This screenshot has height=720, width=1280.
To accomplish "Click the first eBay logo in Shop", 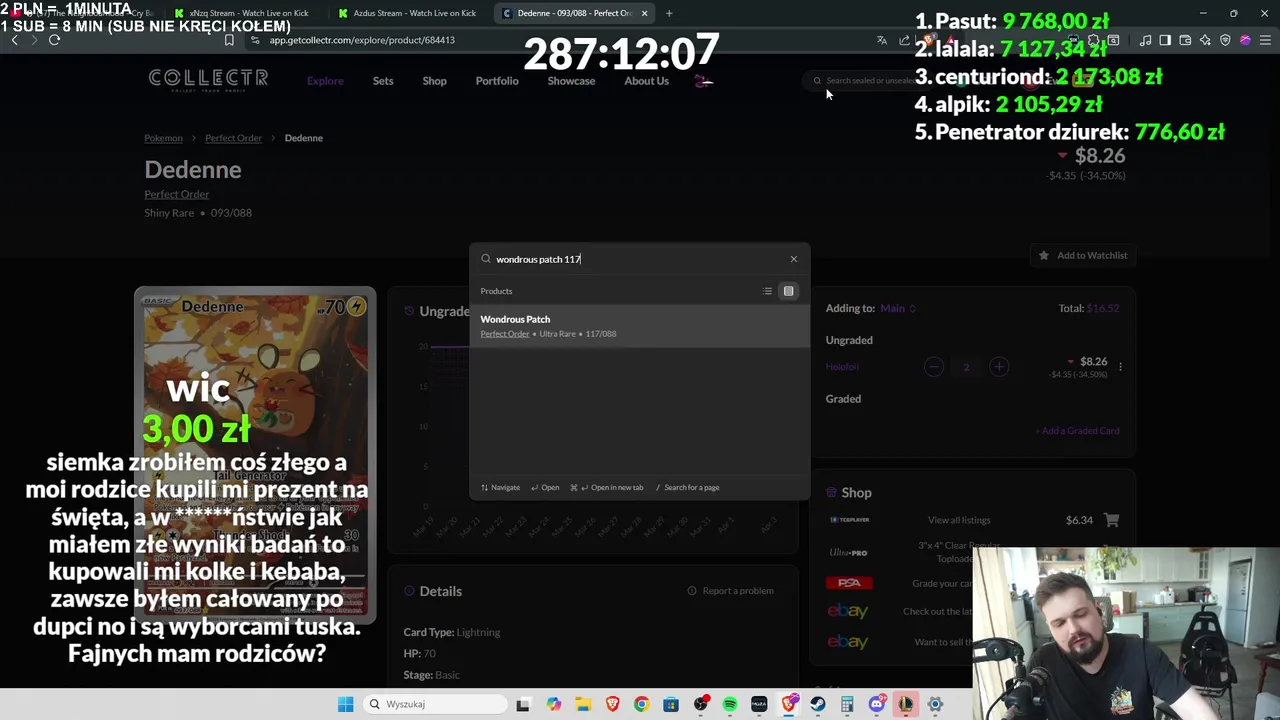I will click(x=848, y=611).
